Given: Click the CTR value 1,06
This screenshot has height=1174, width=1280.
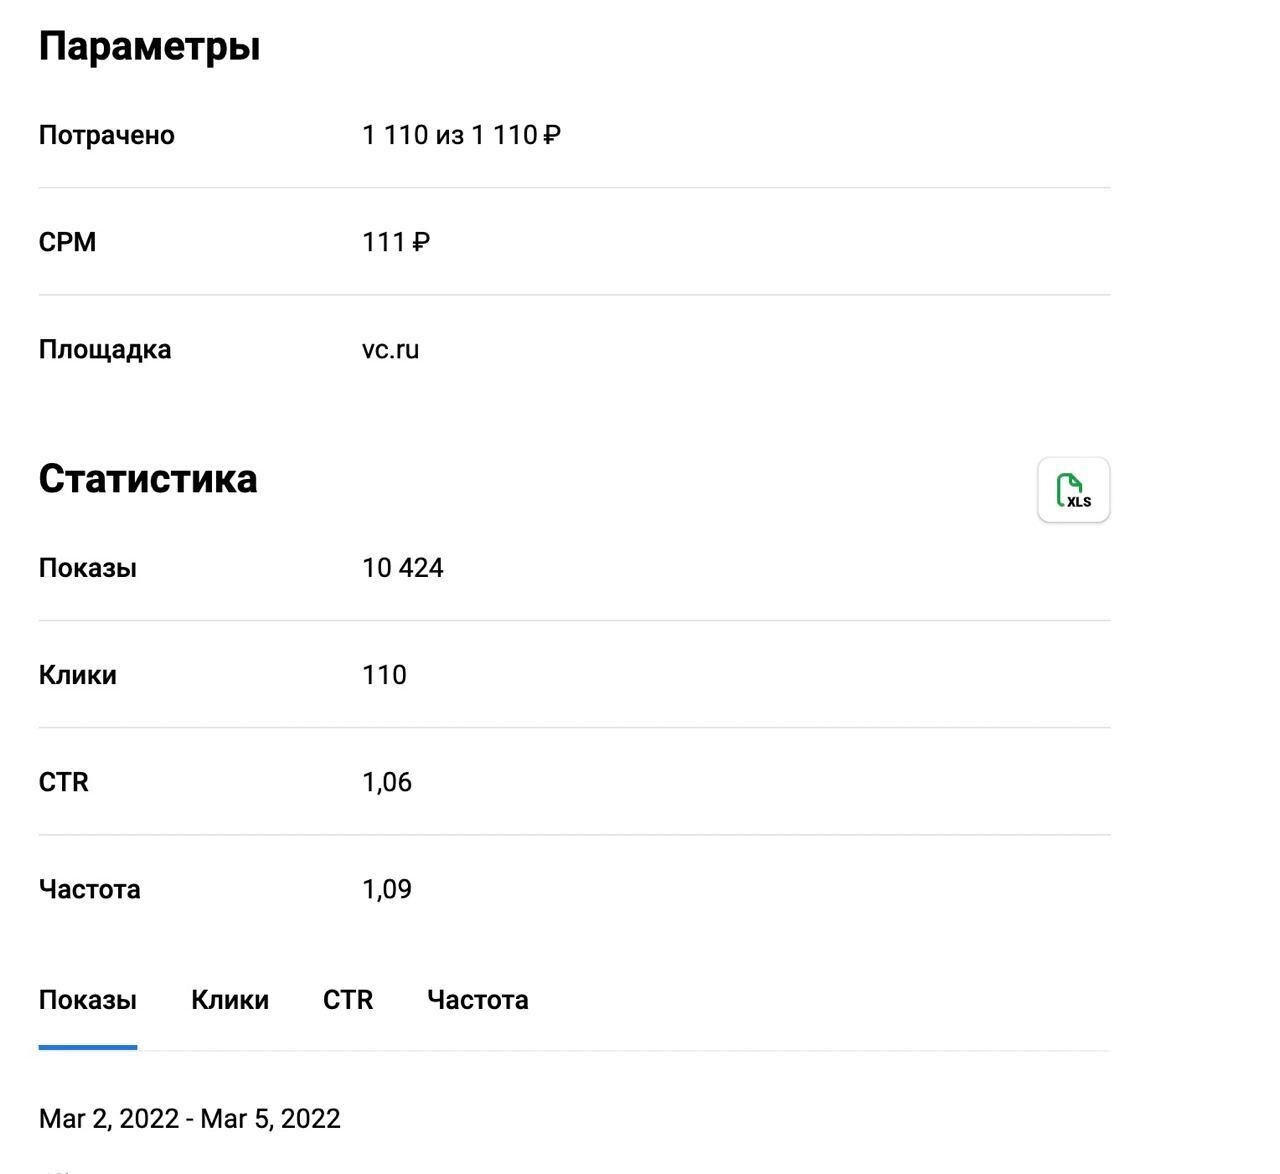Looking at the screenshot, I should pos(387,782).
